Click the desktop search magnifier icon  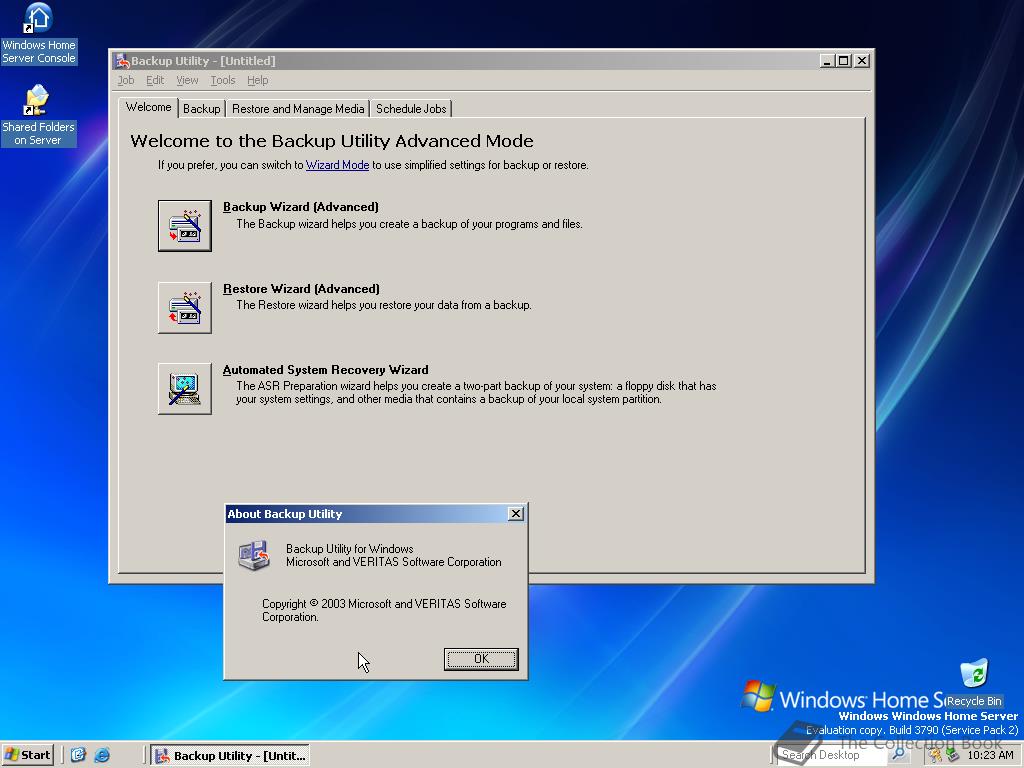click(x=899, y=754)
